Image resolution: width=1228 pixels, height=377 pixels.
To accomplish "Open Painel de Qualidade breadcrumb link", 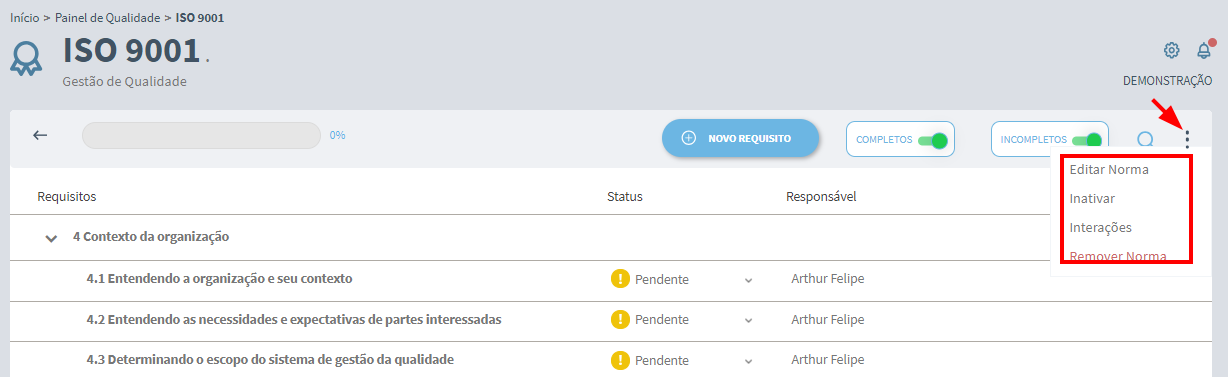I will pyautogui.click(x=107, y=18).
